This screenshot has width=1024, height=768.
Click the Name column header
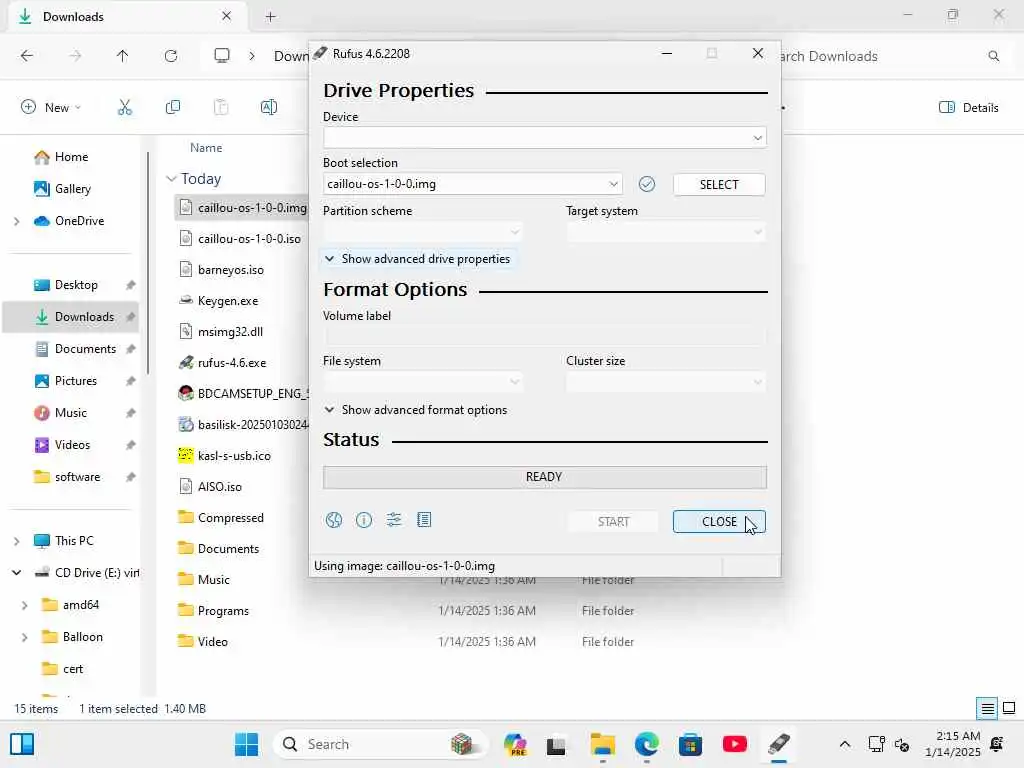206,148
